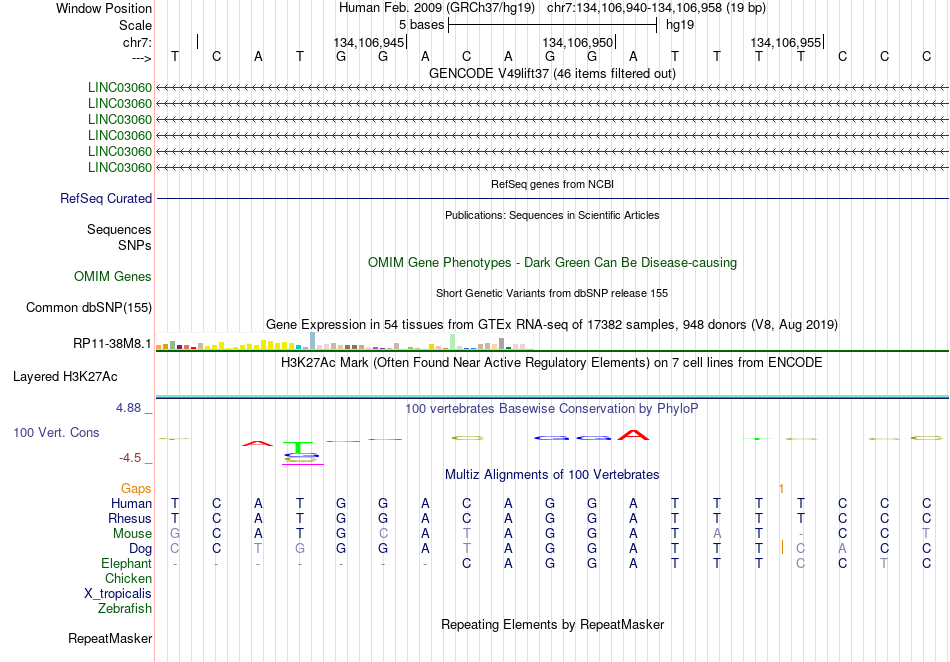Viewport: 950px width, 662px height.
Task: Open GTEx Gene Expression in 54 tissues title
Action: tap(552, 325)
